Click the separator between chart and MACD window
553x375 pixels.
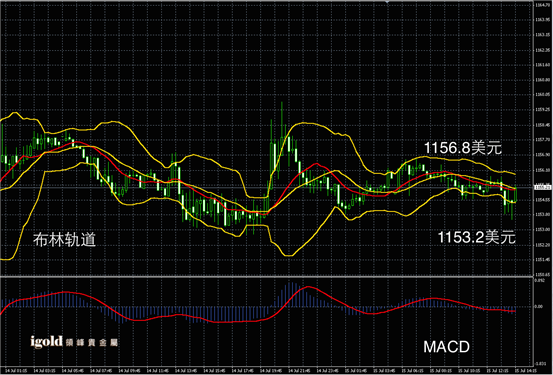click(x=266, y=277)
